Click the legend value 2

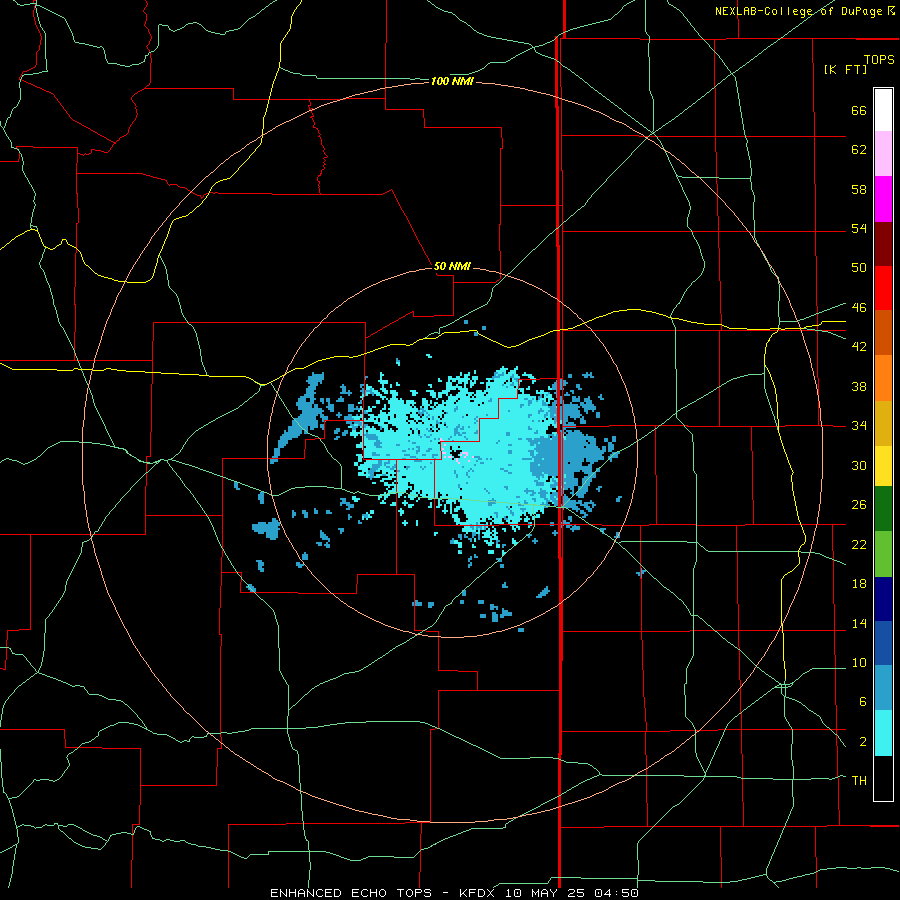(862, 742)
